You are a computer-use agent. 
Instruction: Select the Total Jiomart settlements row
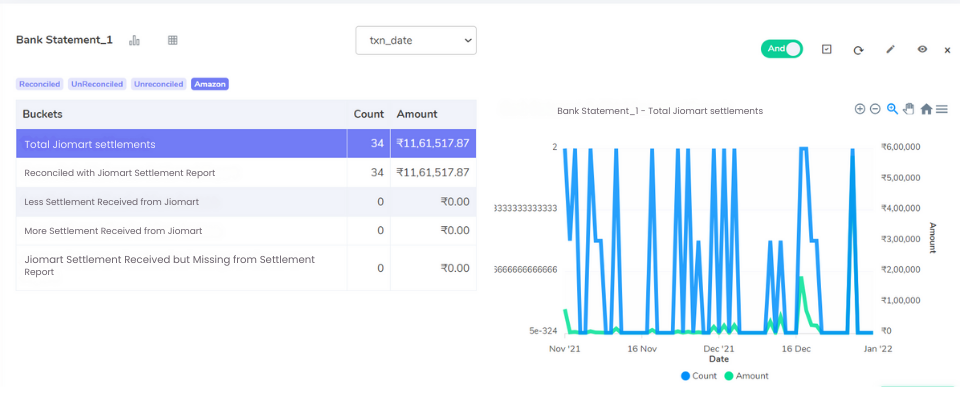tap(246, 144)
